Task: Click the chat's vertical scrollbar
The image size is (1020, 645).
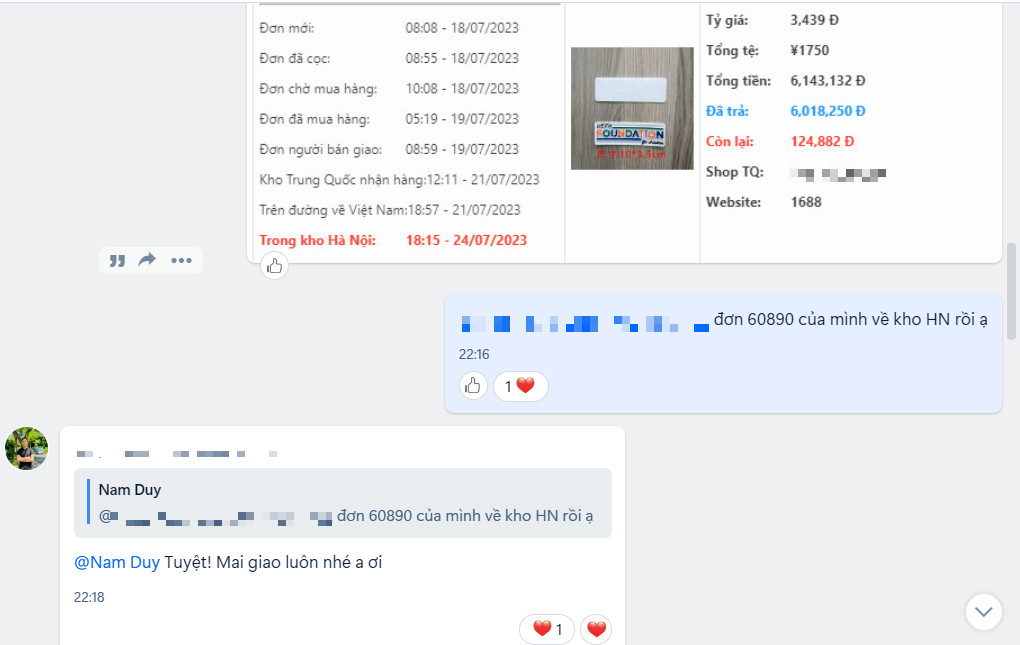Action: point(1012,290)
